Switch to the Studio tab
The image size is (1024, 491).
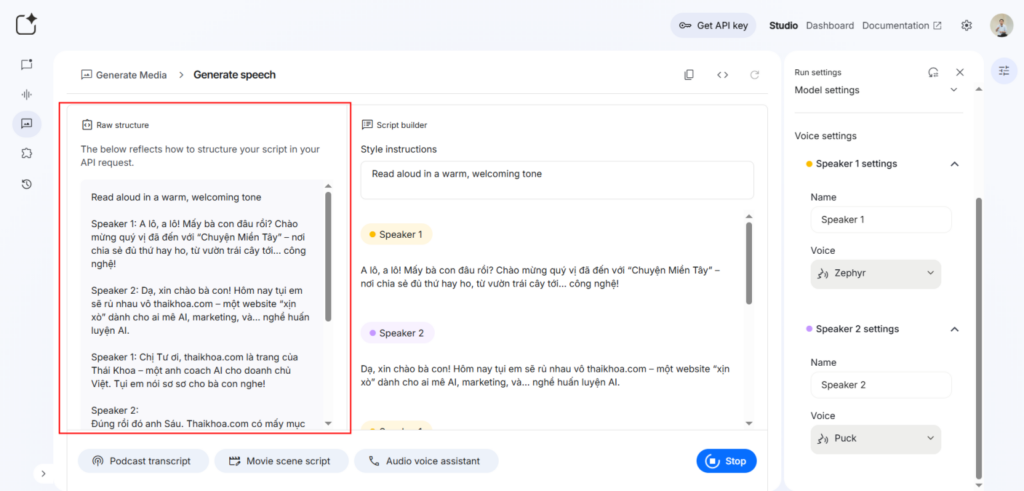click(x=783, y=25)
